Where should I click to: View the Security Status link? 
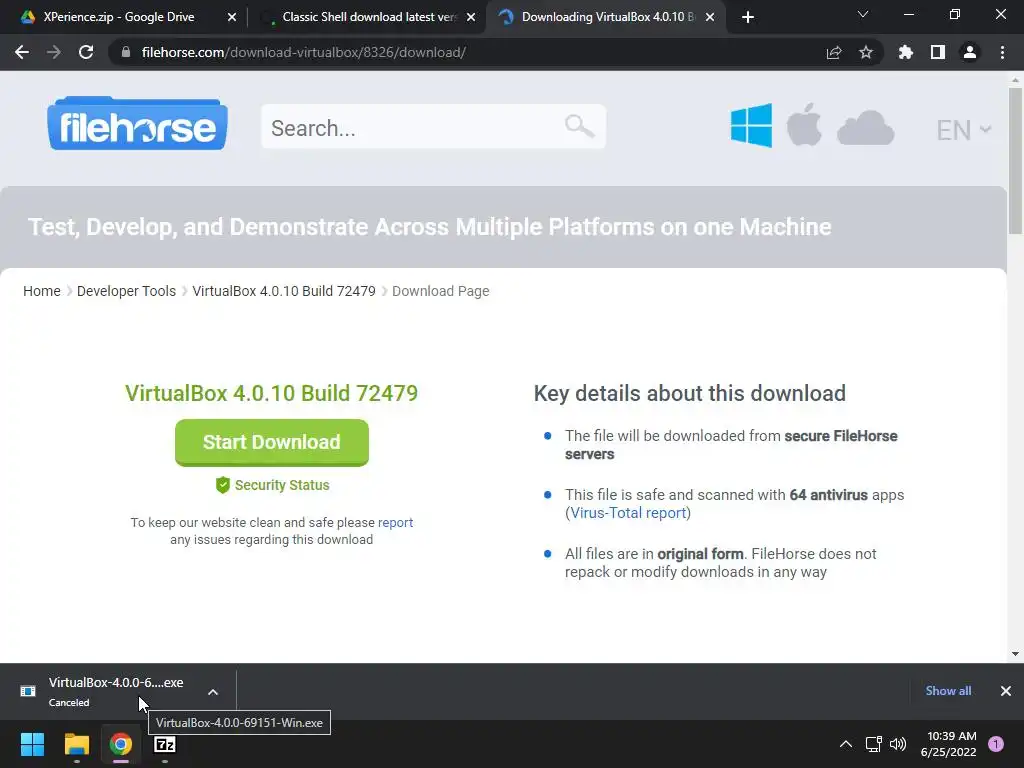point(282,485)
